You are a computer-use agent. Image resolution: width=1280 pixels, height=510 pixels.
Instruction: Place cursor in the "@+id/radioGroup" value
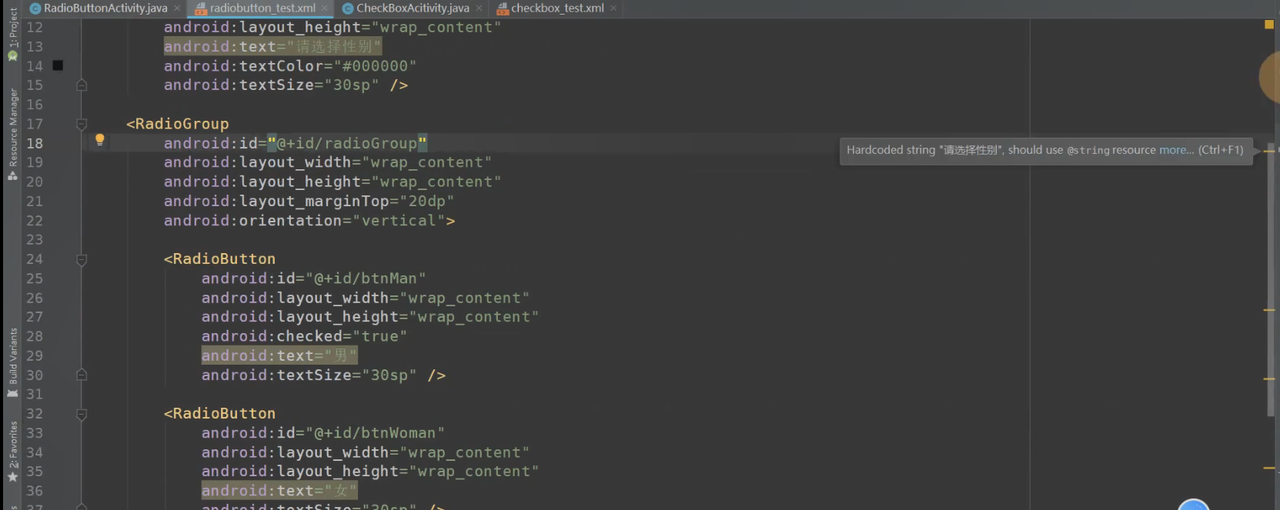(x=347, y=143)
